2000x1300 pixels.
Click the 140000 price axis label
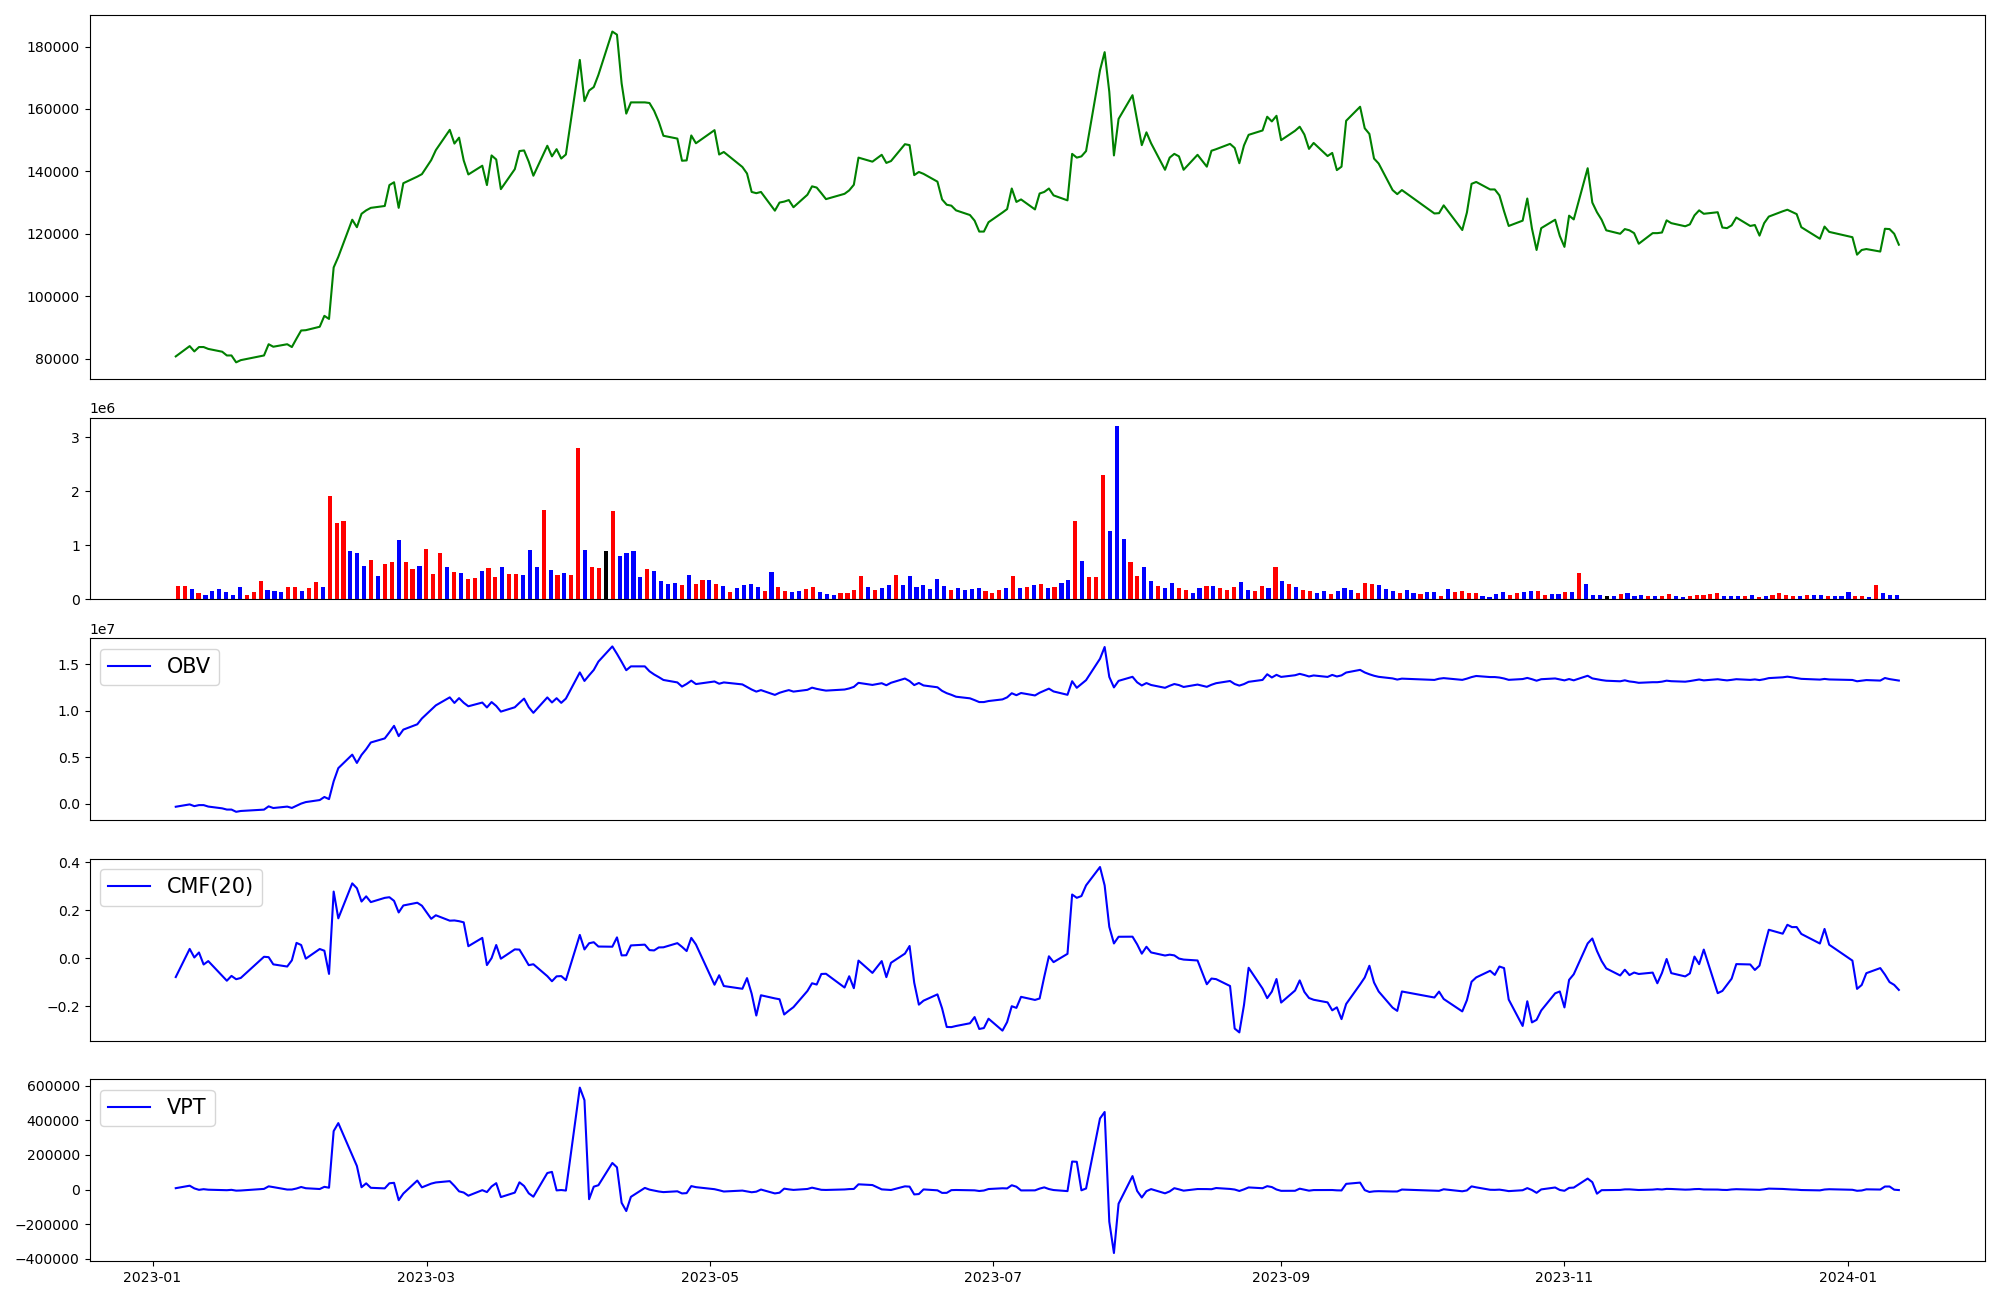pos(51,172)
